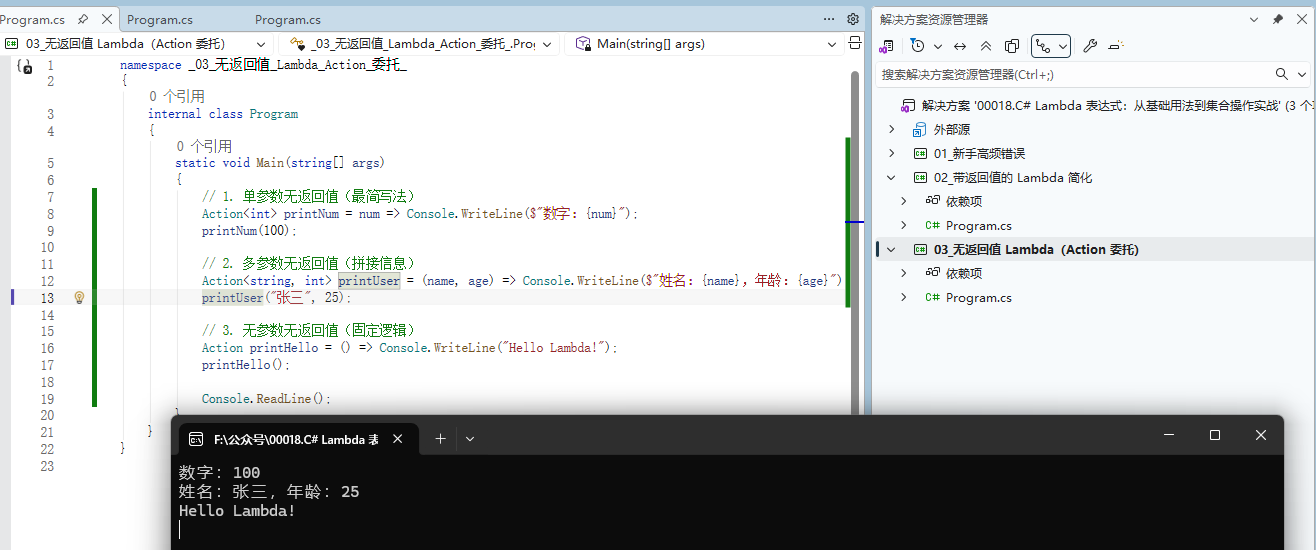
Task: Add a new terminal tab with plus
Action: pyautogui.click(x=440, y=439)
